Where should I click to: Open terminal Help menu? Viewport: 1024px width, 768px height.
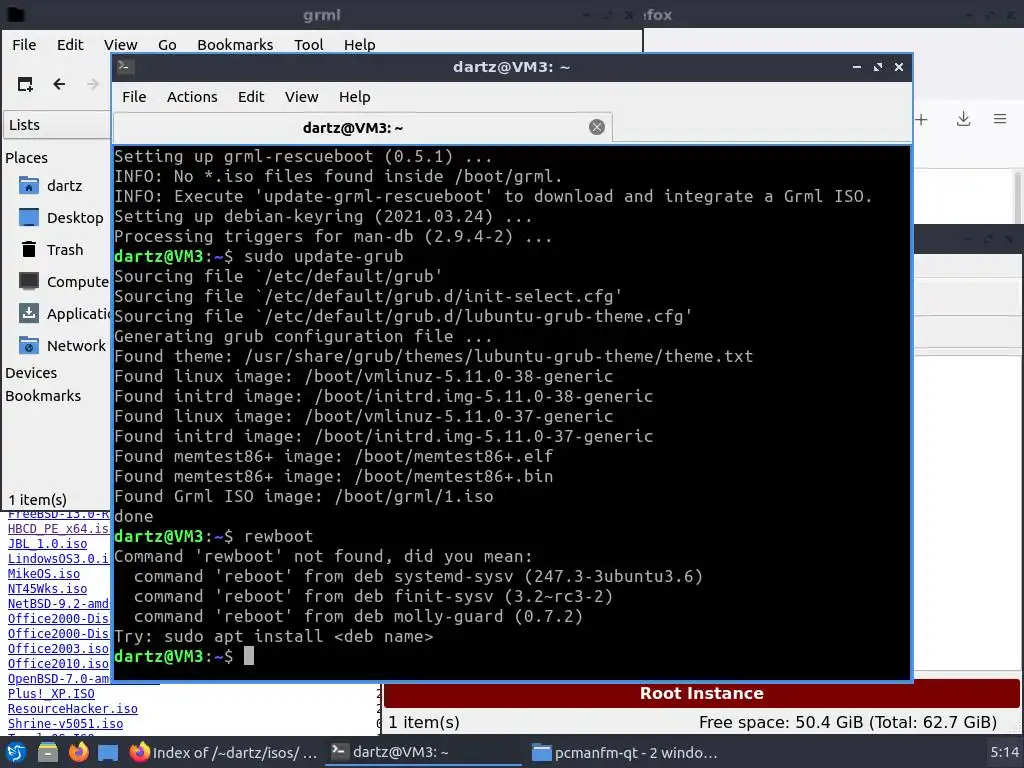point(355,97)
